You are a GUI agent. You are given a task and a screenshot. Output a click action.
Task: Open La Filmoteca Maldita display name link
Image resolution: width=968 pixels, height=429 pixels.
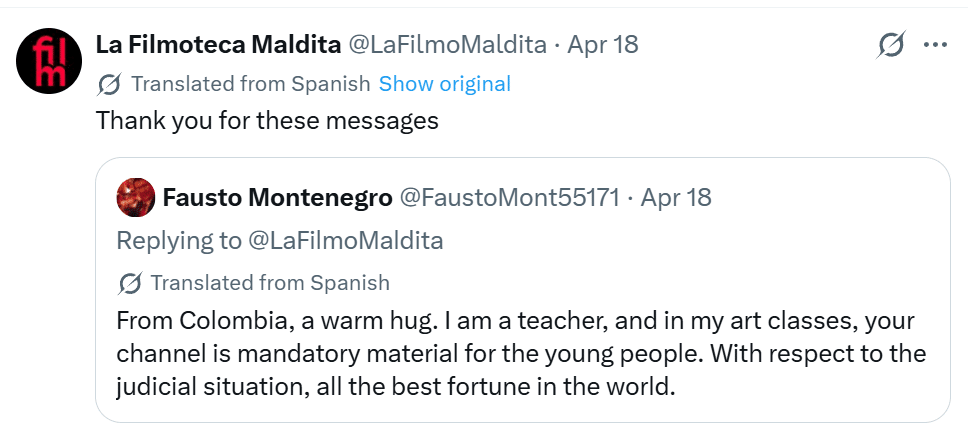click(216, 45)
